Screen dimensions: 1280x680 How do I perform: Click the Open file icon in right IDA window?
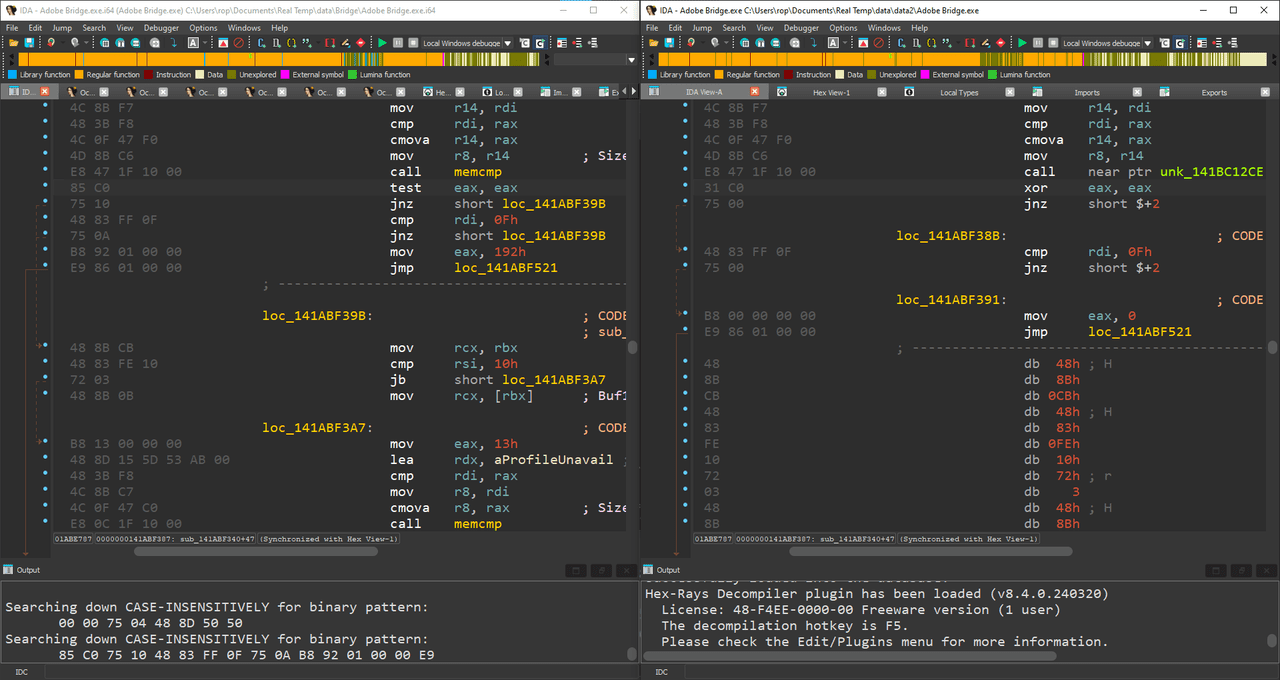pyautogui.click(x=653, y=43)
